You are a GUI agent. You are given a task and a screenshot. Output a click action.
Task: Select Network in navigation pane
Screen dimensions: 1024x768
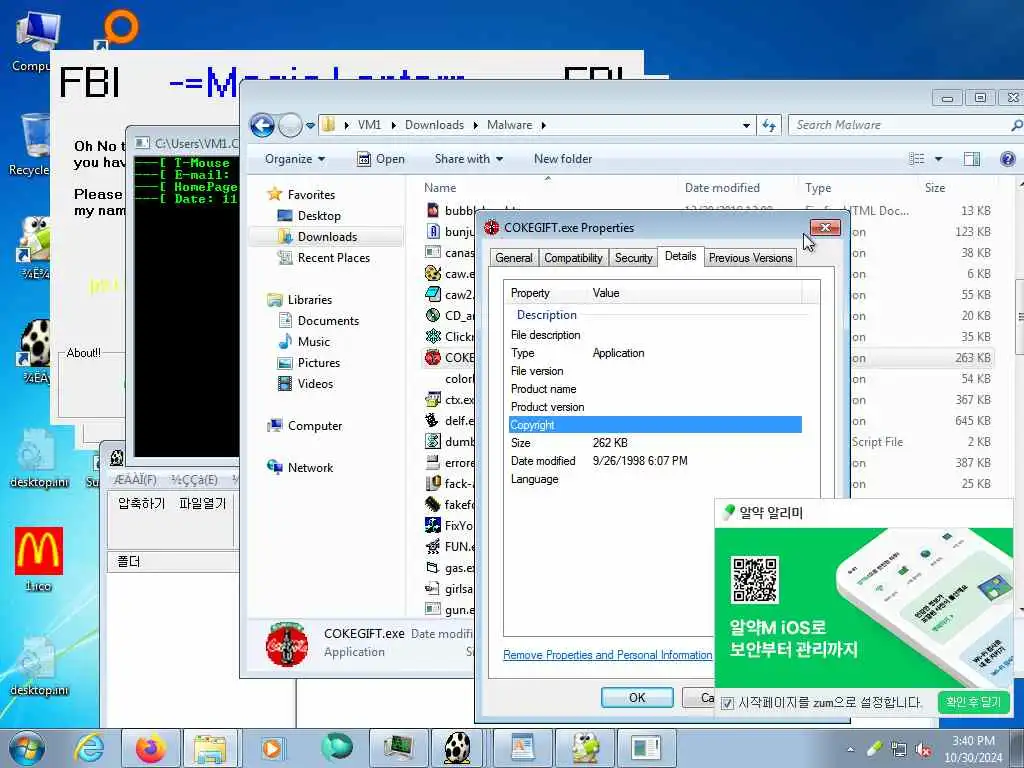pyautogui.click(x=310, y=468)
